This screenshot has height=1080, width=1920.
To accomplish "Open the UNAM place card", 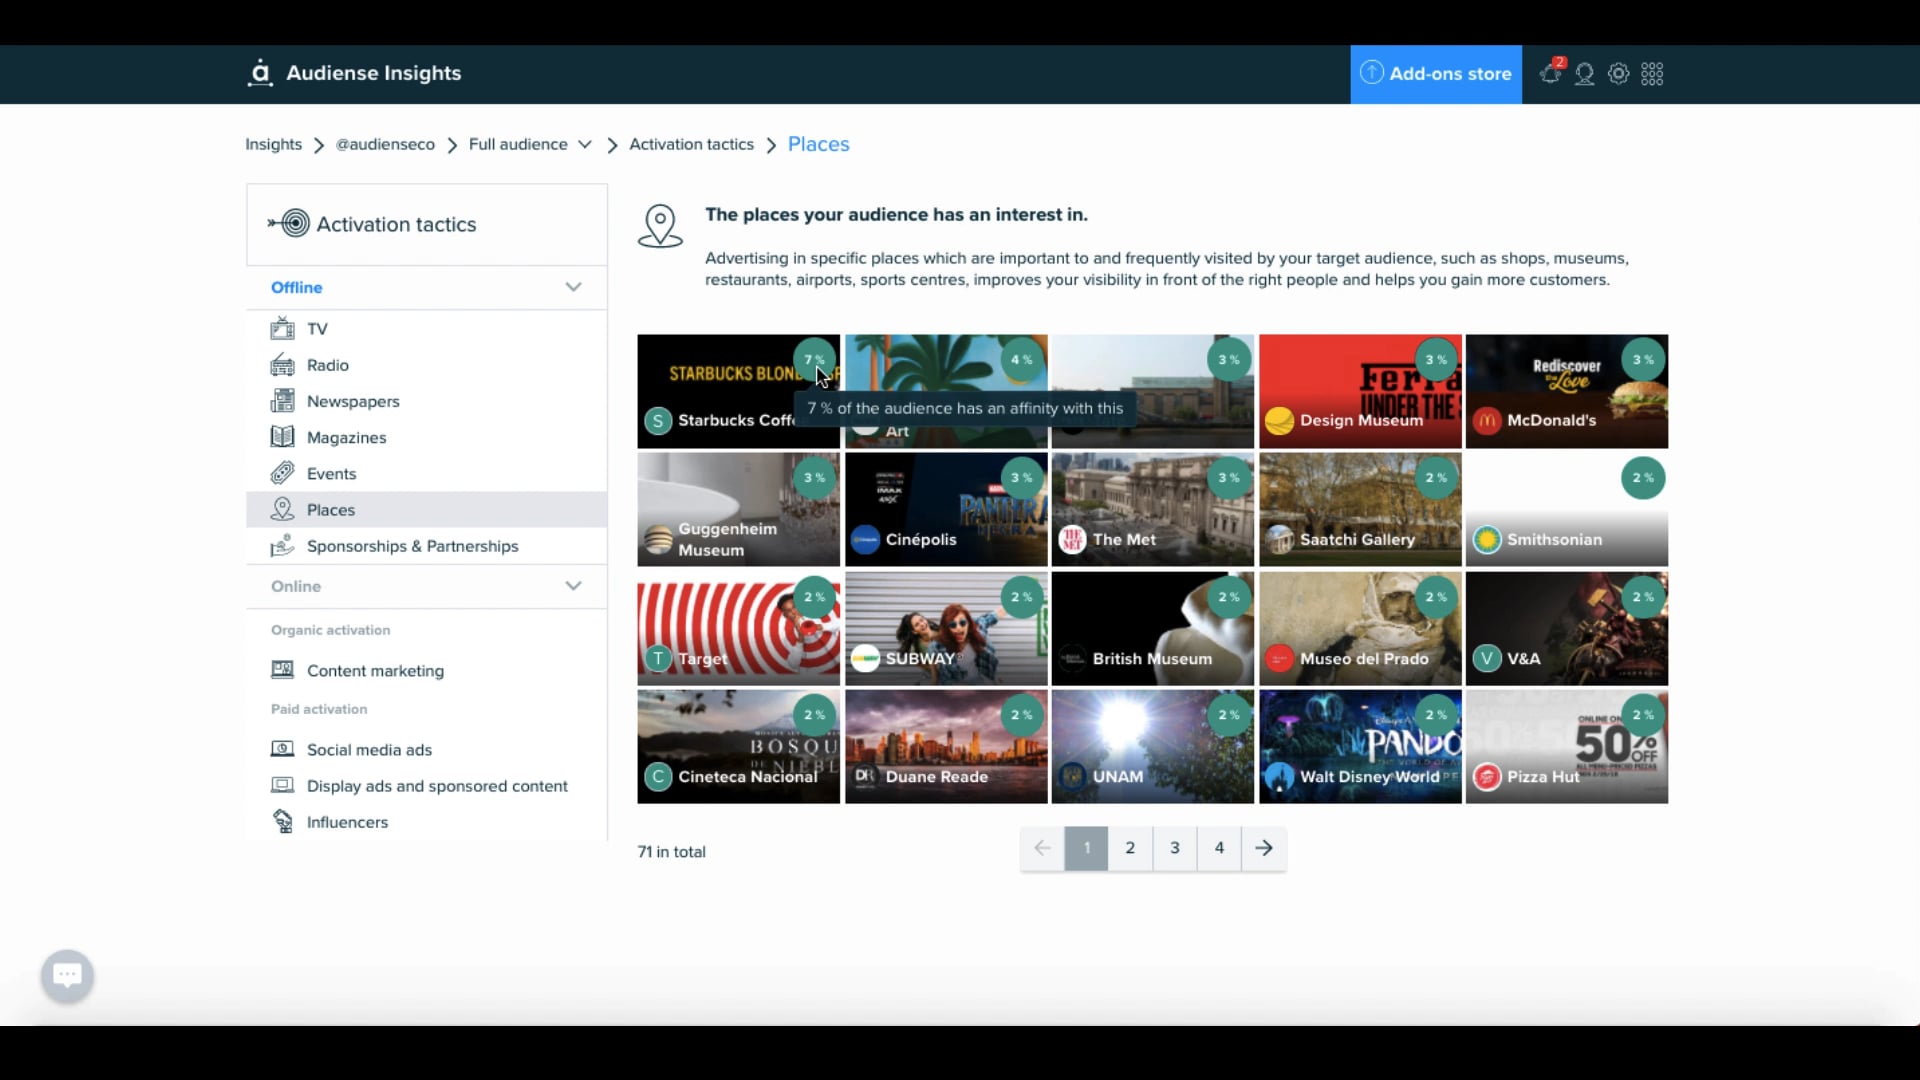I will click(x=1153, y=746).
